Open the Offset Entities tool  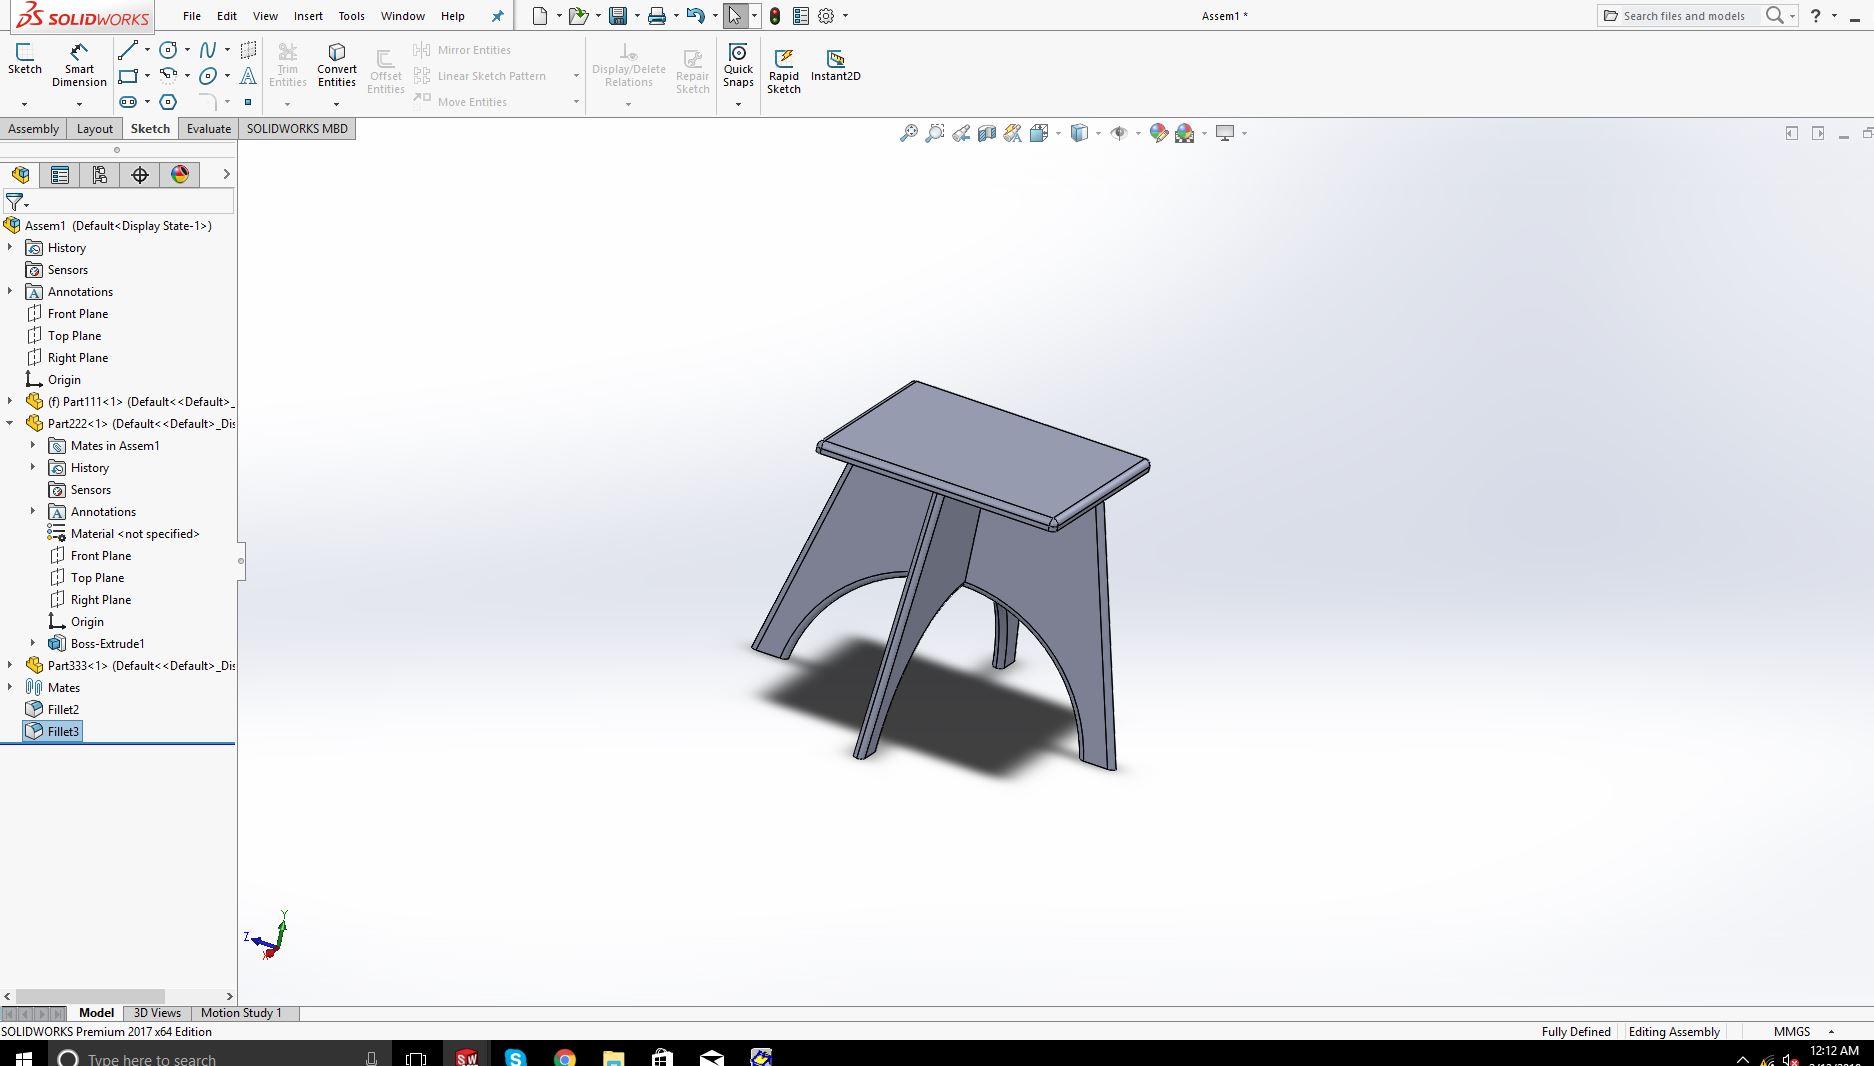click(x=385, y=72)
